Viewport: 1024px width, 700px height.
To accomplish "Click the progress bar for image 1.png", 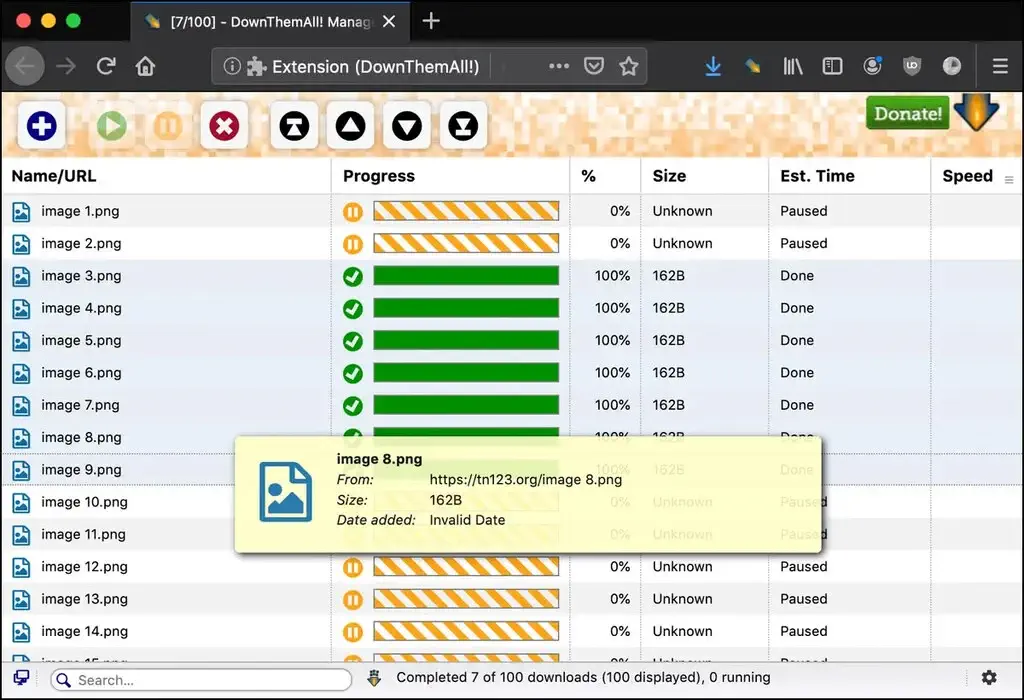I will click(465, 211).
